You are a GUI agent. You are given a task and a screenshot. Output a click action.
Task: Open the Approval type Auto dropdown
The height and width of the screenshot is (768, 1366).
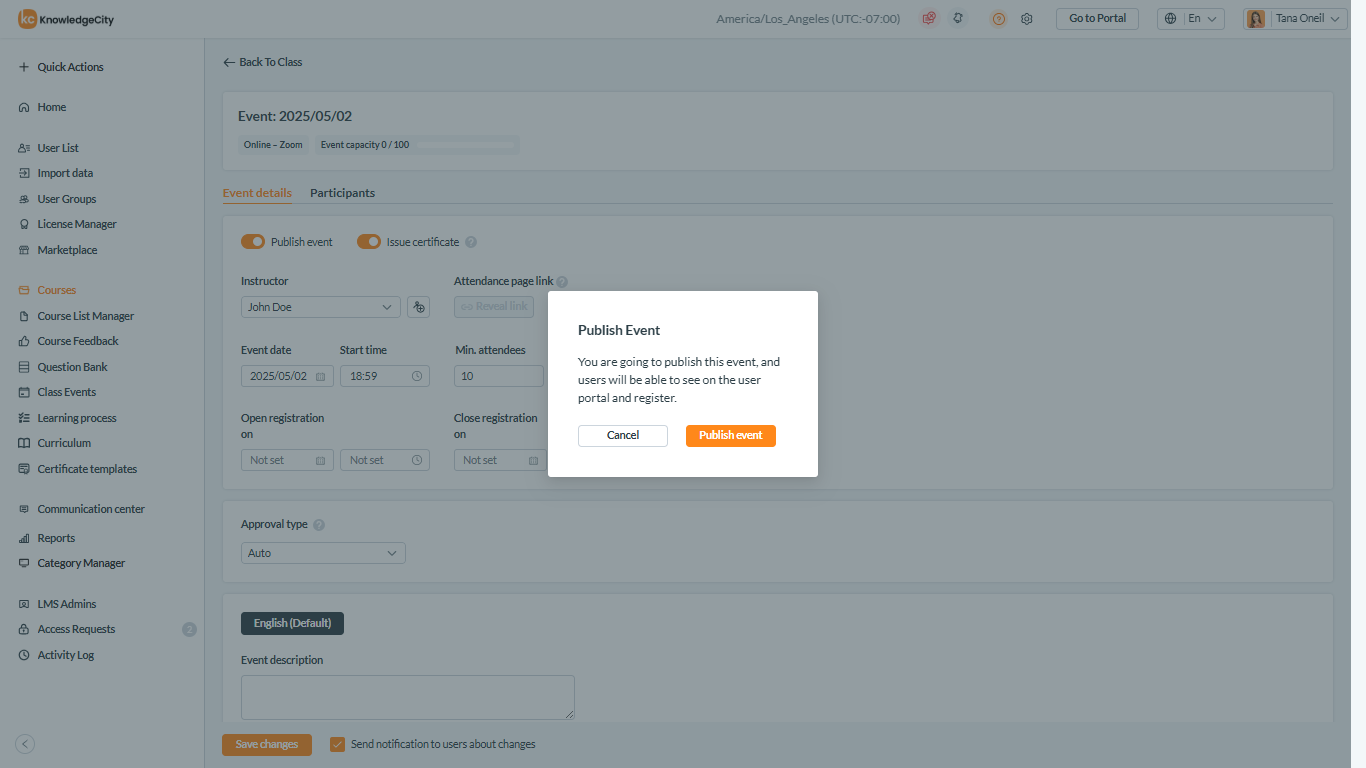(x=323, y=553)
